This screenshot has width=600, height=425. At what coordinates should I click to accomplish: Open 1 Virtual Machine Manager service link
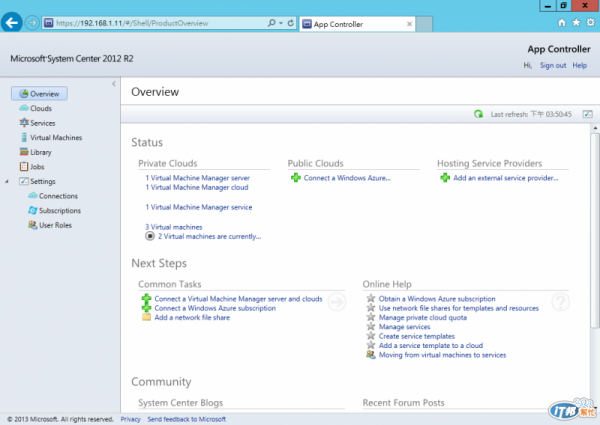pos(199,207)
